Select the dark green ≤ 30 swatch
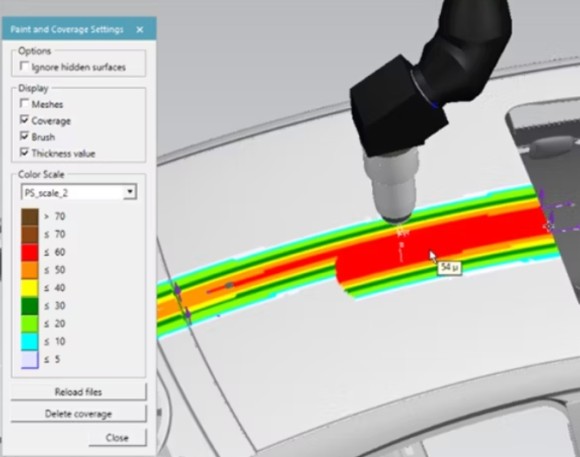Screen dimensions: 580x457 click(x=30, y=306)
